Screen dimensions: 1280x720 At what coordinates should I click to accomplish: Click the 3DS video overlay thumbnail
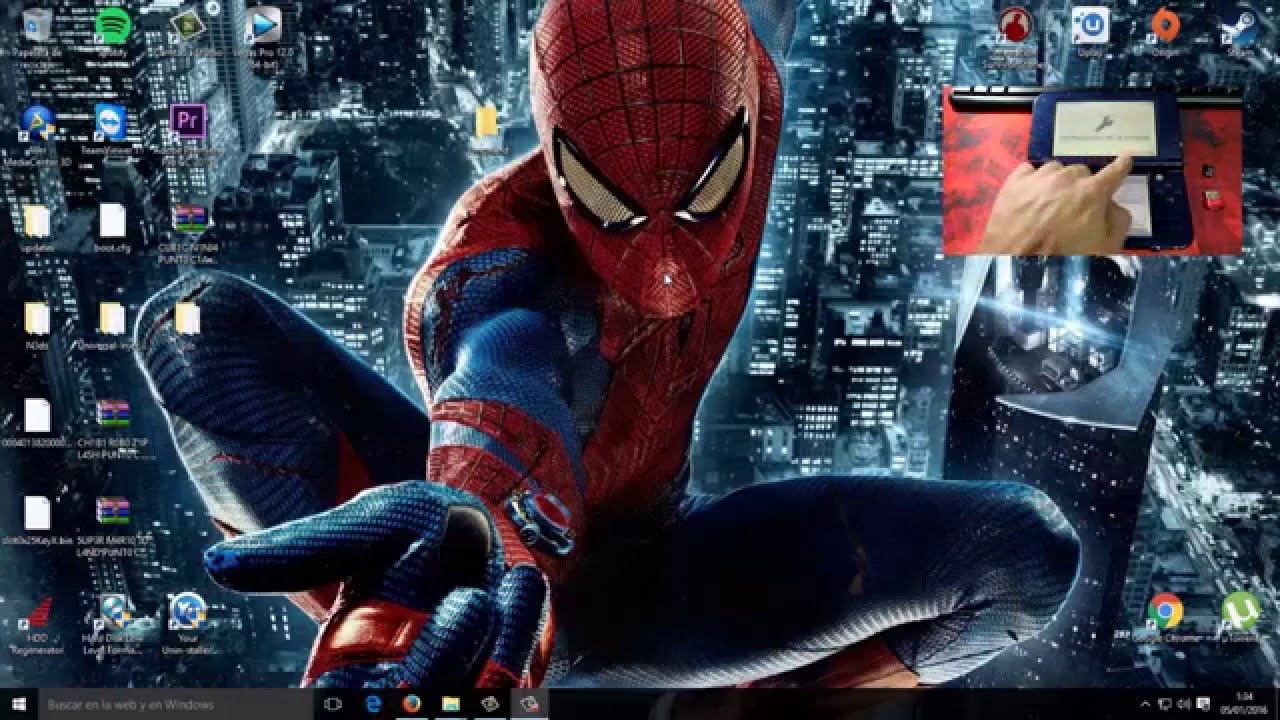coord(1092,170)
